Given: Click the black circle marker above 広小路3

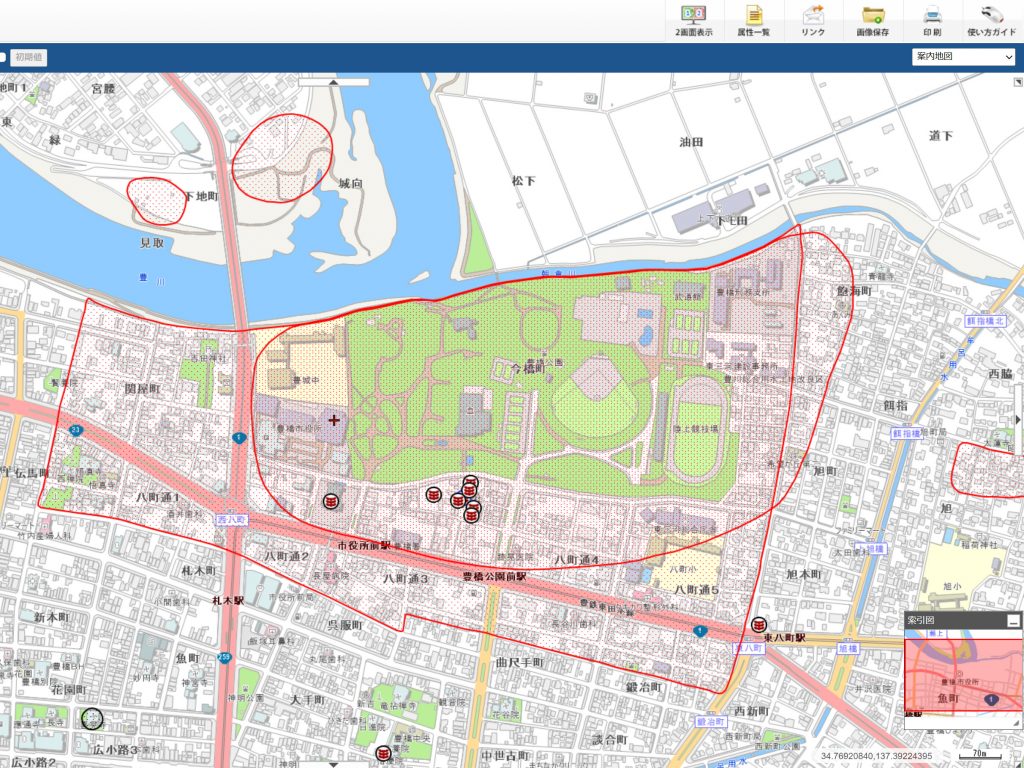Looking at the screenshot, I should [92, 719].
